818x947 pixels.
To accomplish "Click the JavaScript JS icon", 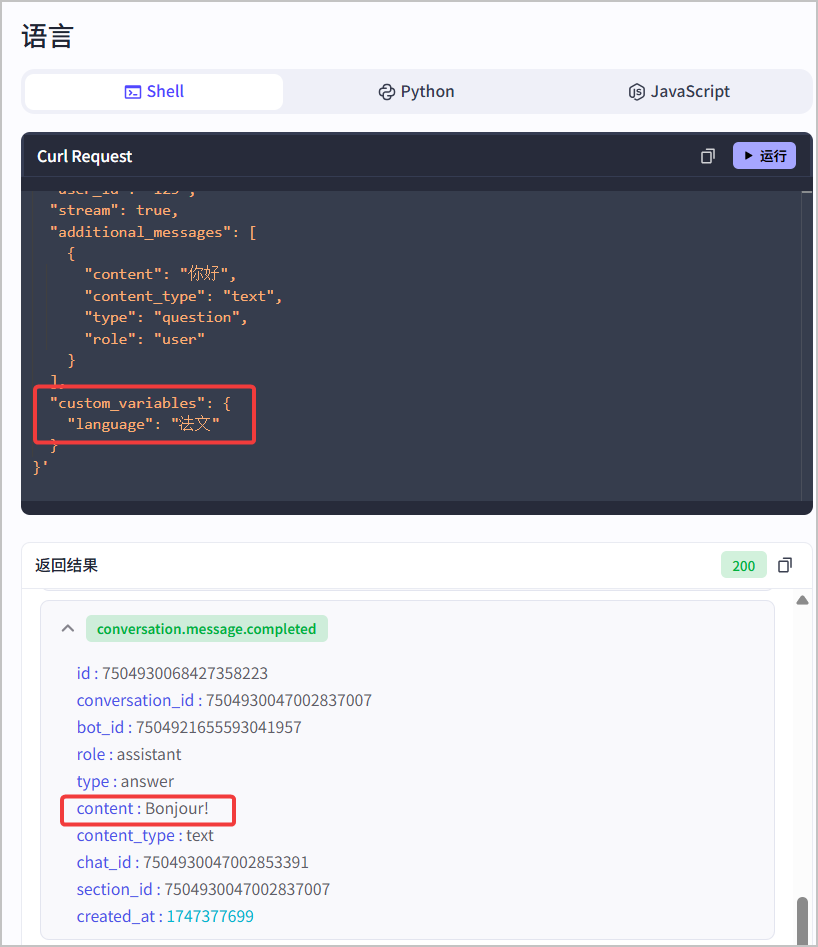I will 636,92.
